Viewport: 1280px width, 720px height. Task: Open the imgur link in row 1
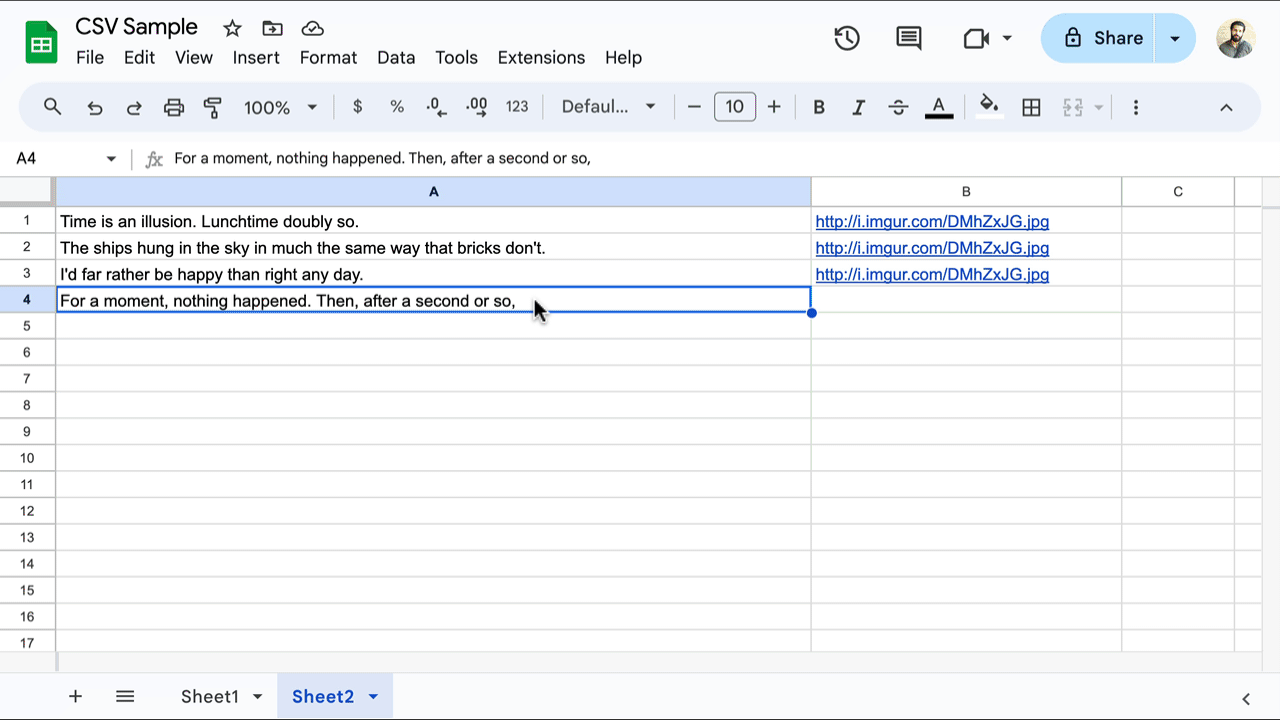pos(932,222)
